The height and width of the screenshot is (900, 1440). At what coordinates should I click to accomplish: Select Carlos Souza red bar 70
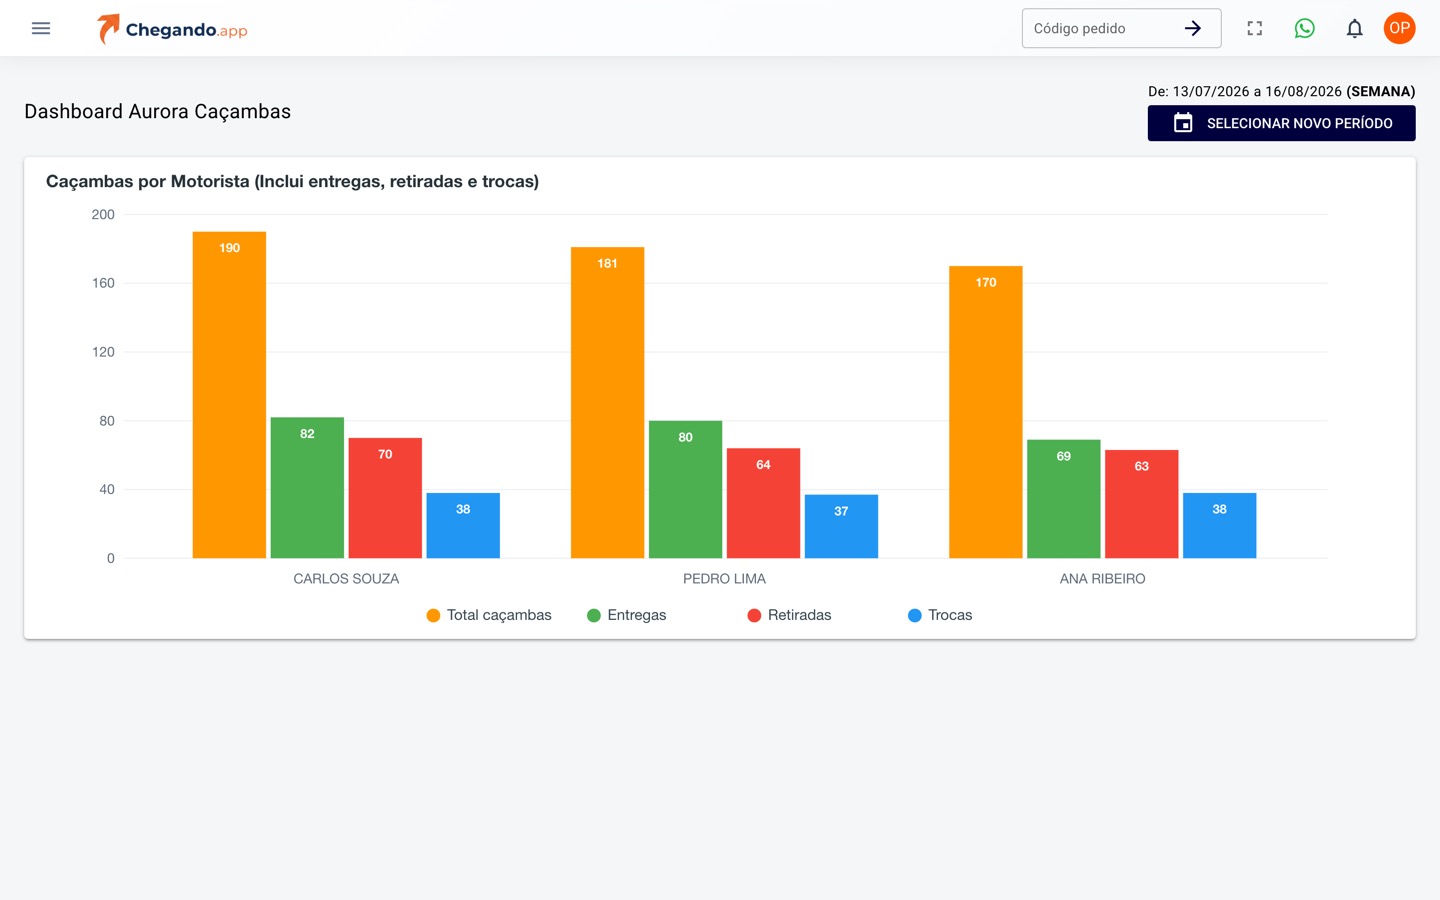[385, 498]
